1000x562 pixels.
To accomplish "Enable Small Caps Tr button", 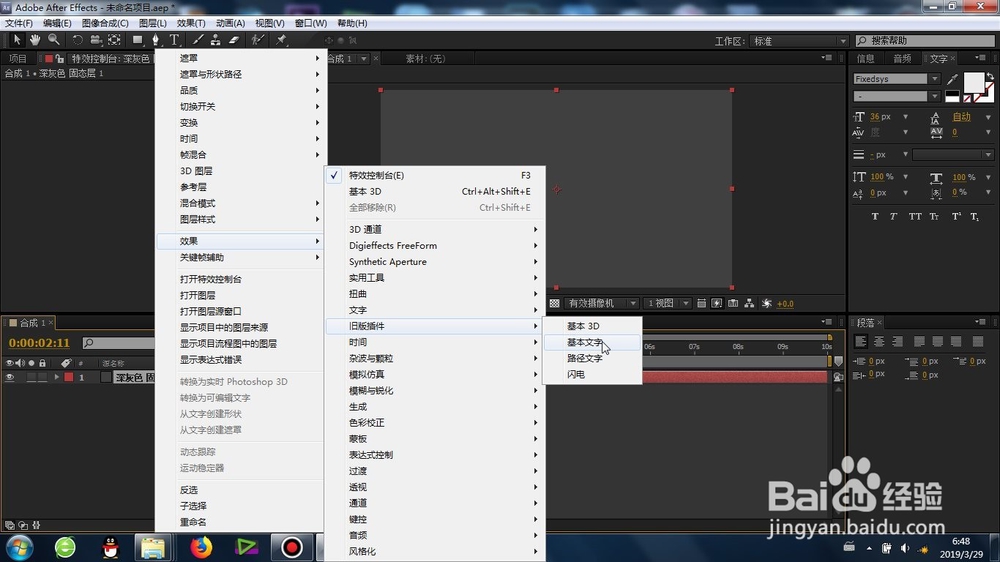I will coord(934,216).
